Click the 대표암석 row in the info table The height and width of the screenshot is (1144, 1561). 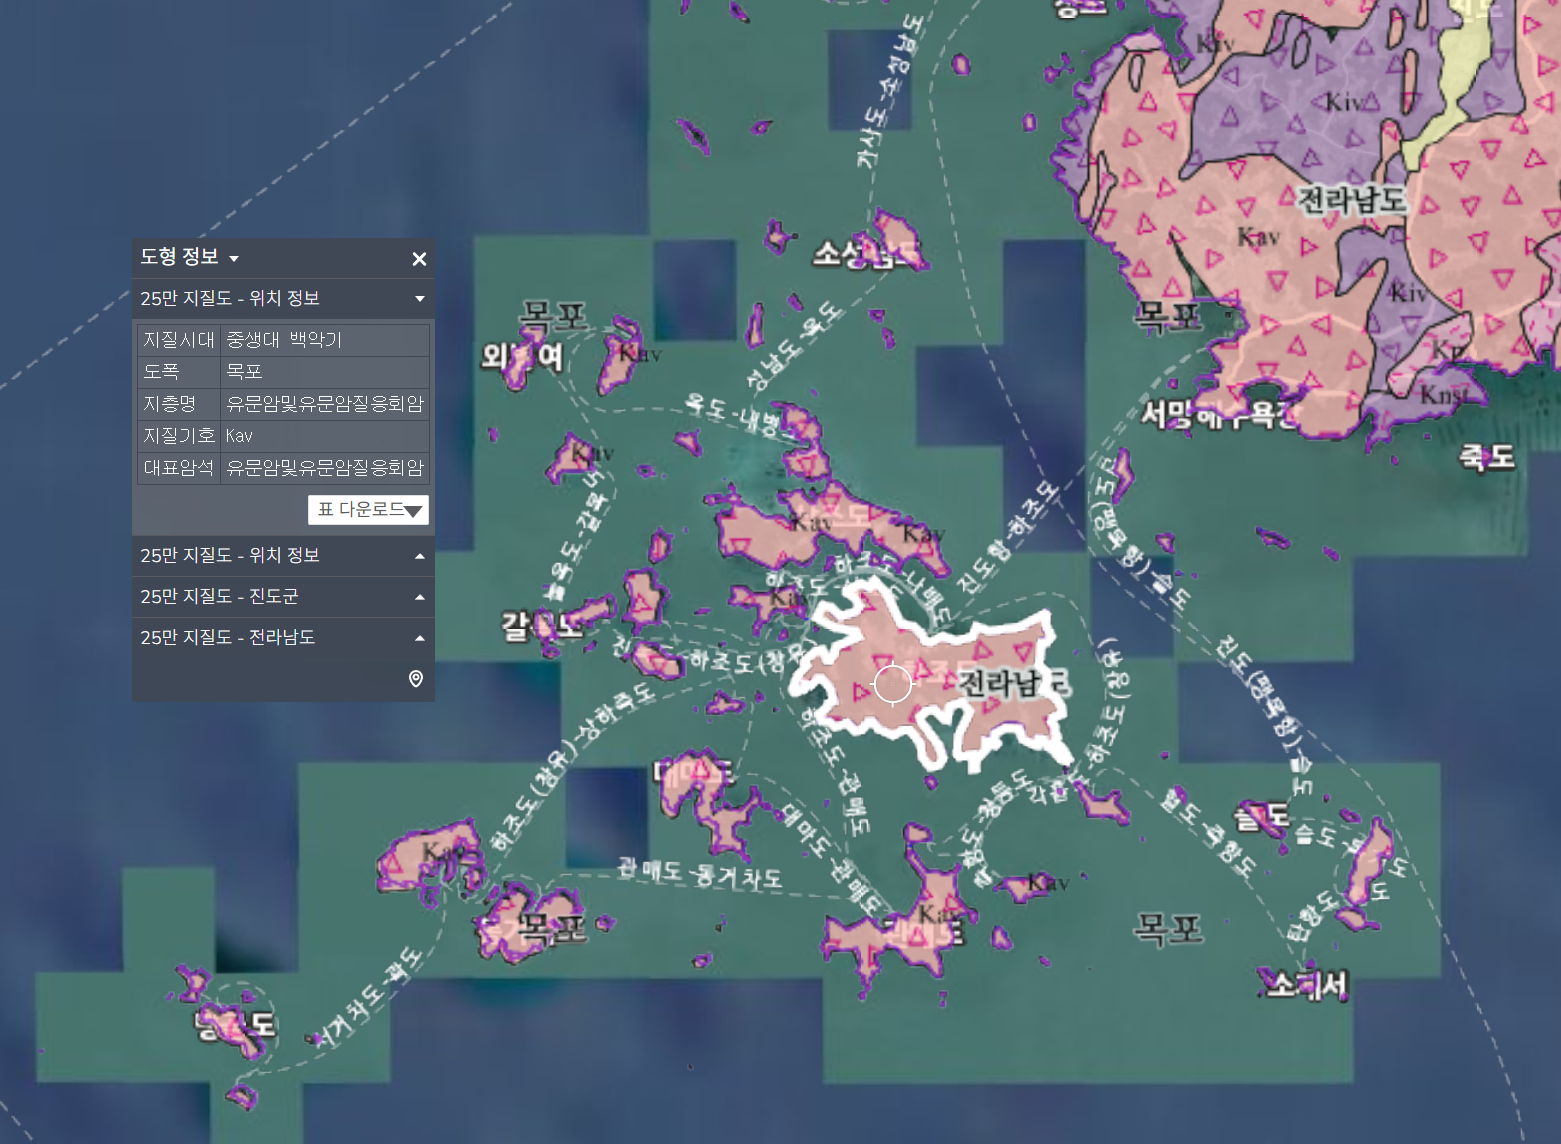283,468
